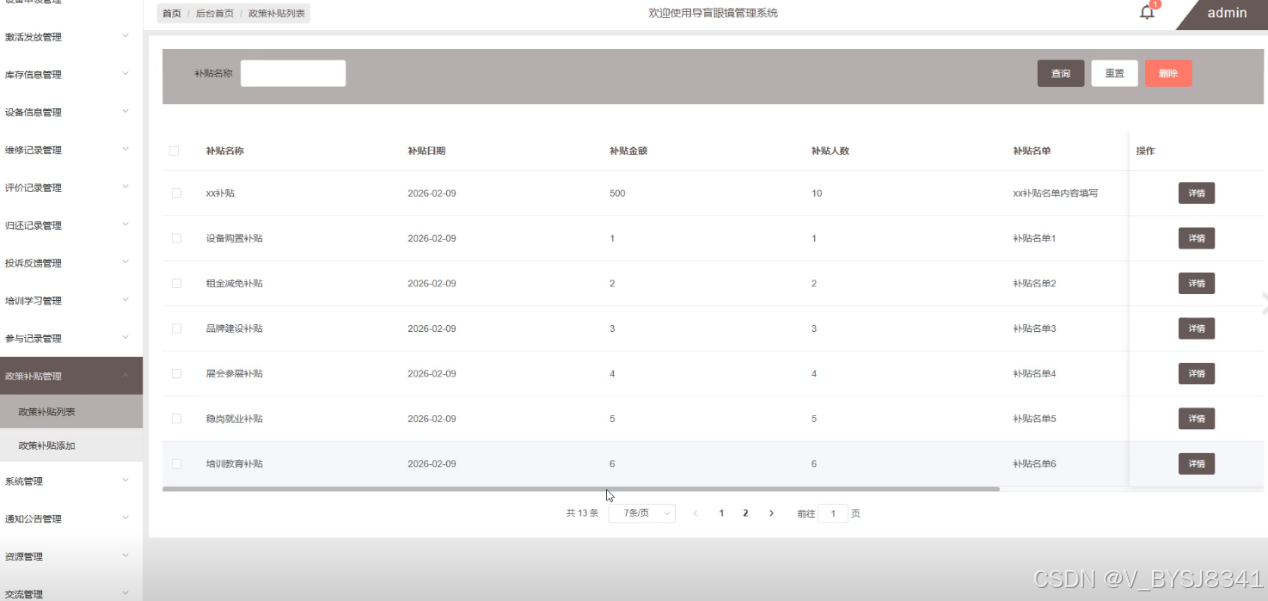Select 政策补贴列表 submenu item in sidebar
Viewport: 1268px width, 601px height.
(x=71, y=411)
